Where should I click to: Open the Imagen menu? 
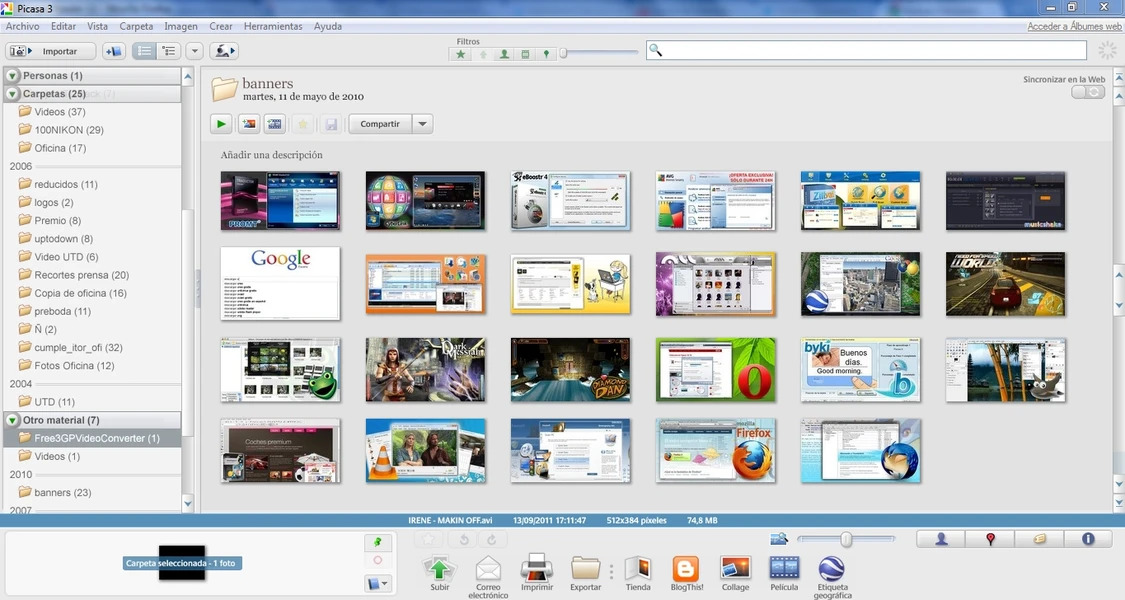(x=181, y=26)
